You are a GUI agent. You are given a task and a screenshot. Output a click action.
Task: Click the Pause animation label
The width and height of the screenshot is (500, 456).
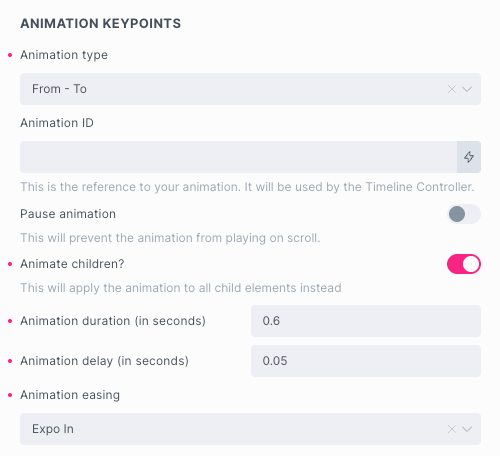[x=68, y=214]
